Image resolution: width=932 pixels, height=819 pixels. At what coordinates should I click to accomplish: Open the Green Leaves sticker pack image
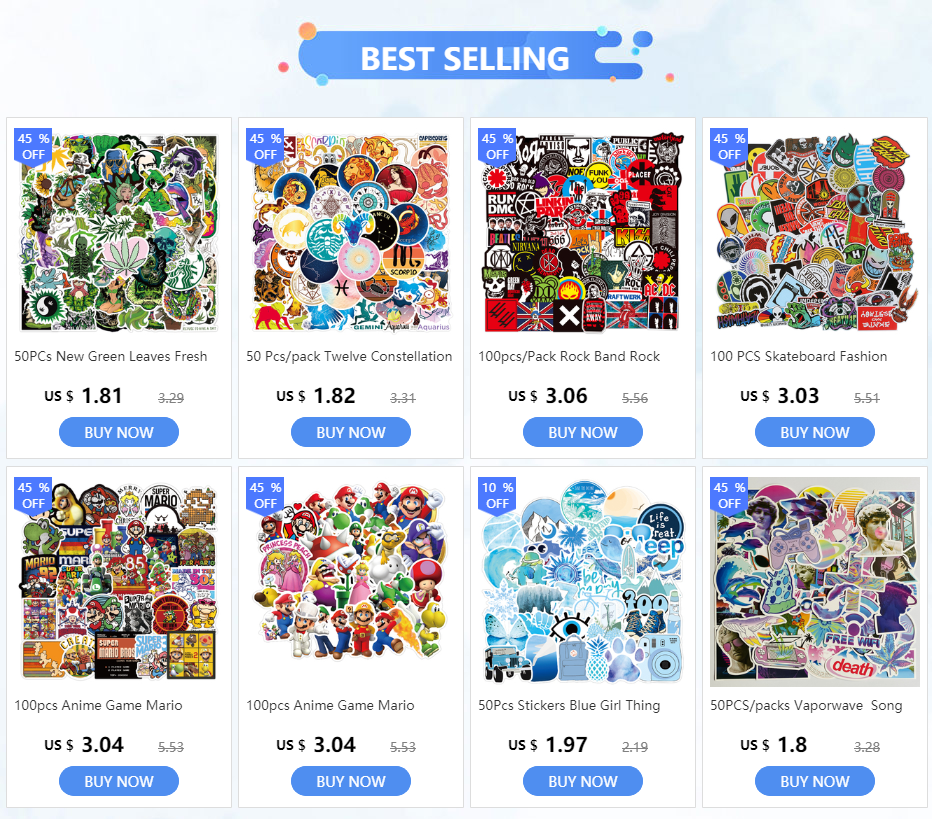pyautogui.click(x=119, y=233)
